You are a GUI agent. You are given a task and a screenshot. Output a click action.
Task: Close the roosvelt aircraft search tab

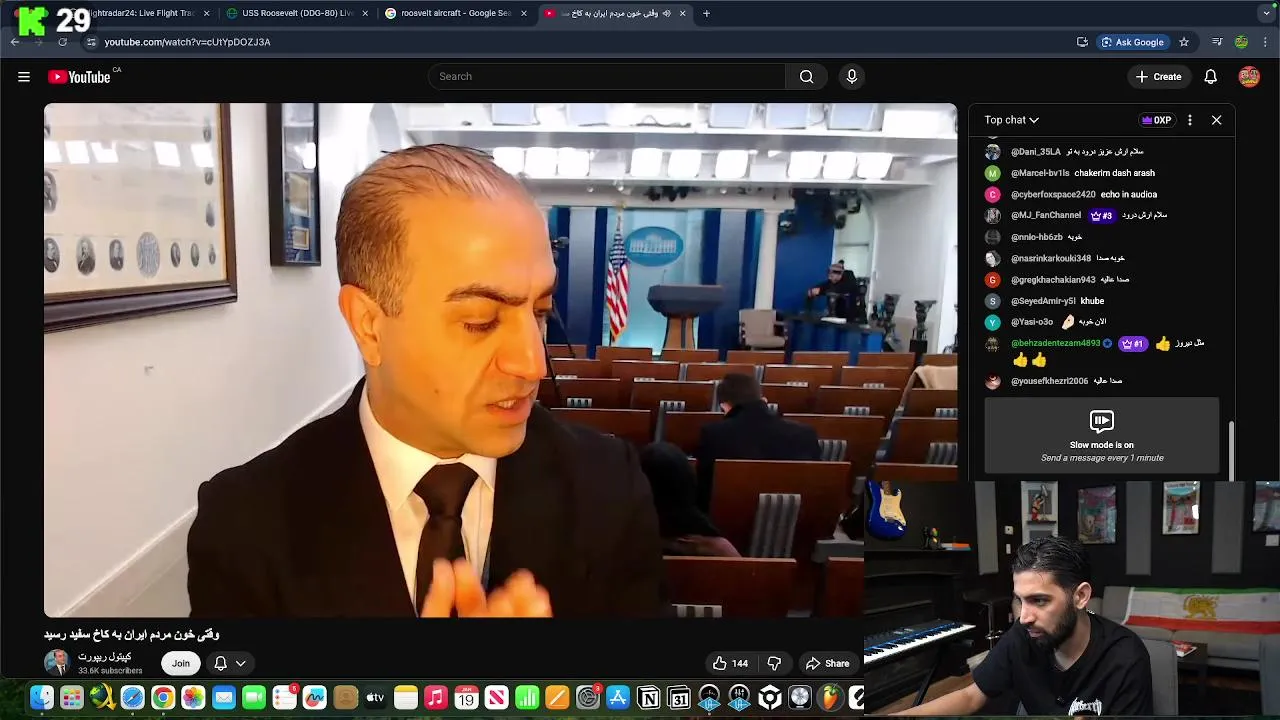tap(523, 13)
